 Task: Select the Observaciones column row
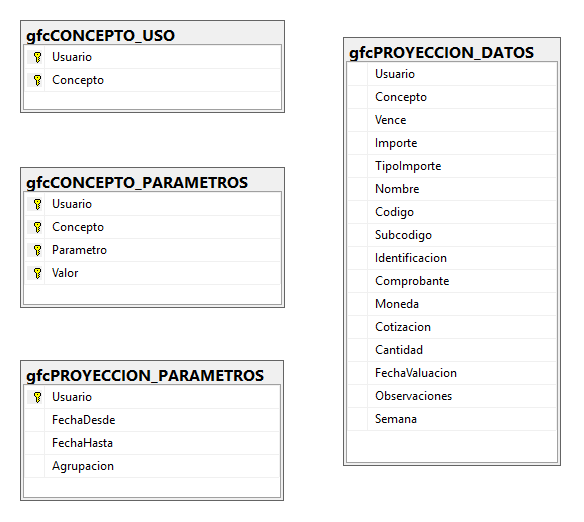pos(452,396)
